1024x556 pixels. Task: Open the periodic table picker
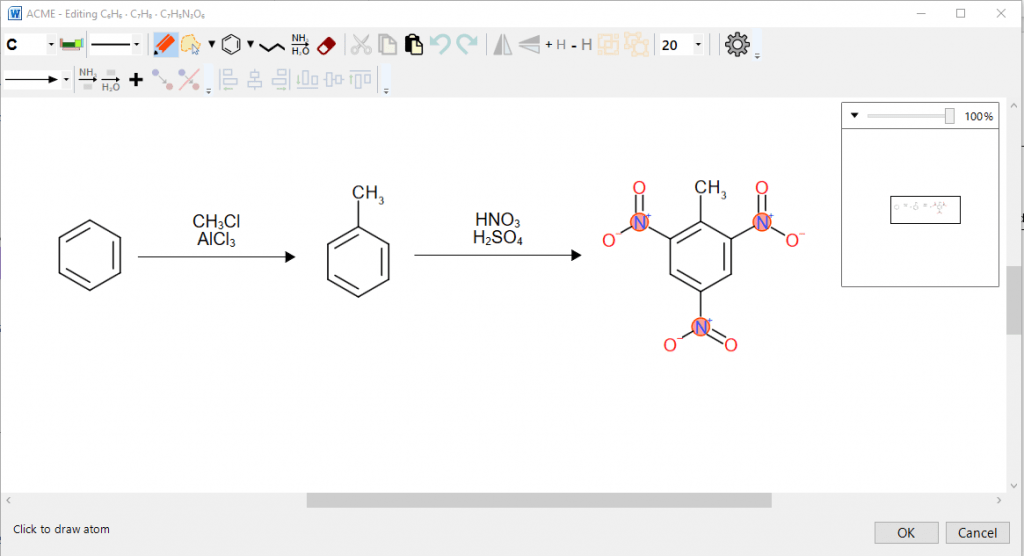70,45
